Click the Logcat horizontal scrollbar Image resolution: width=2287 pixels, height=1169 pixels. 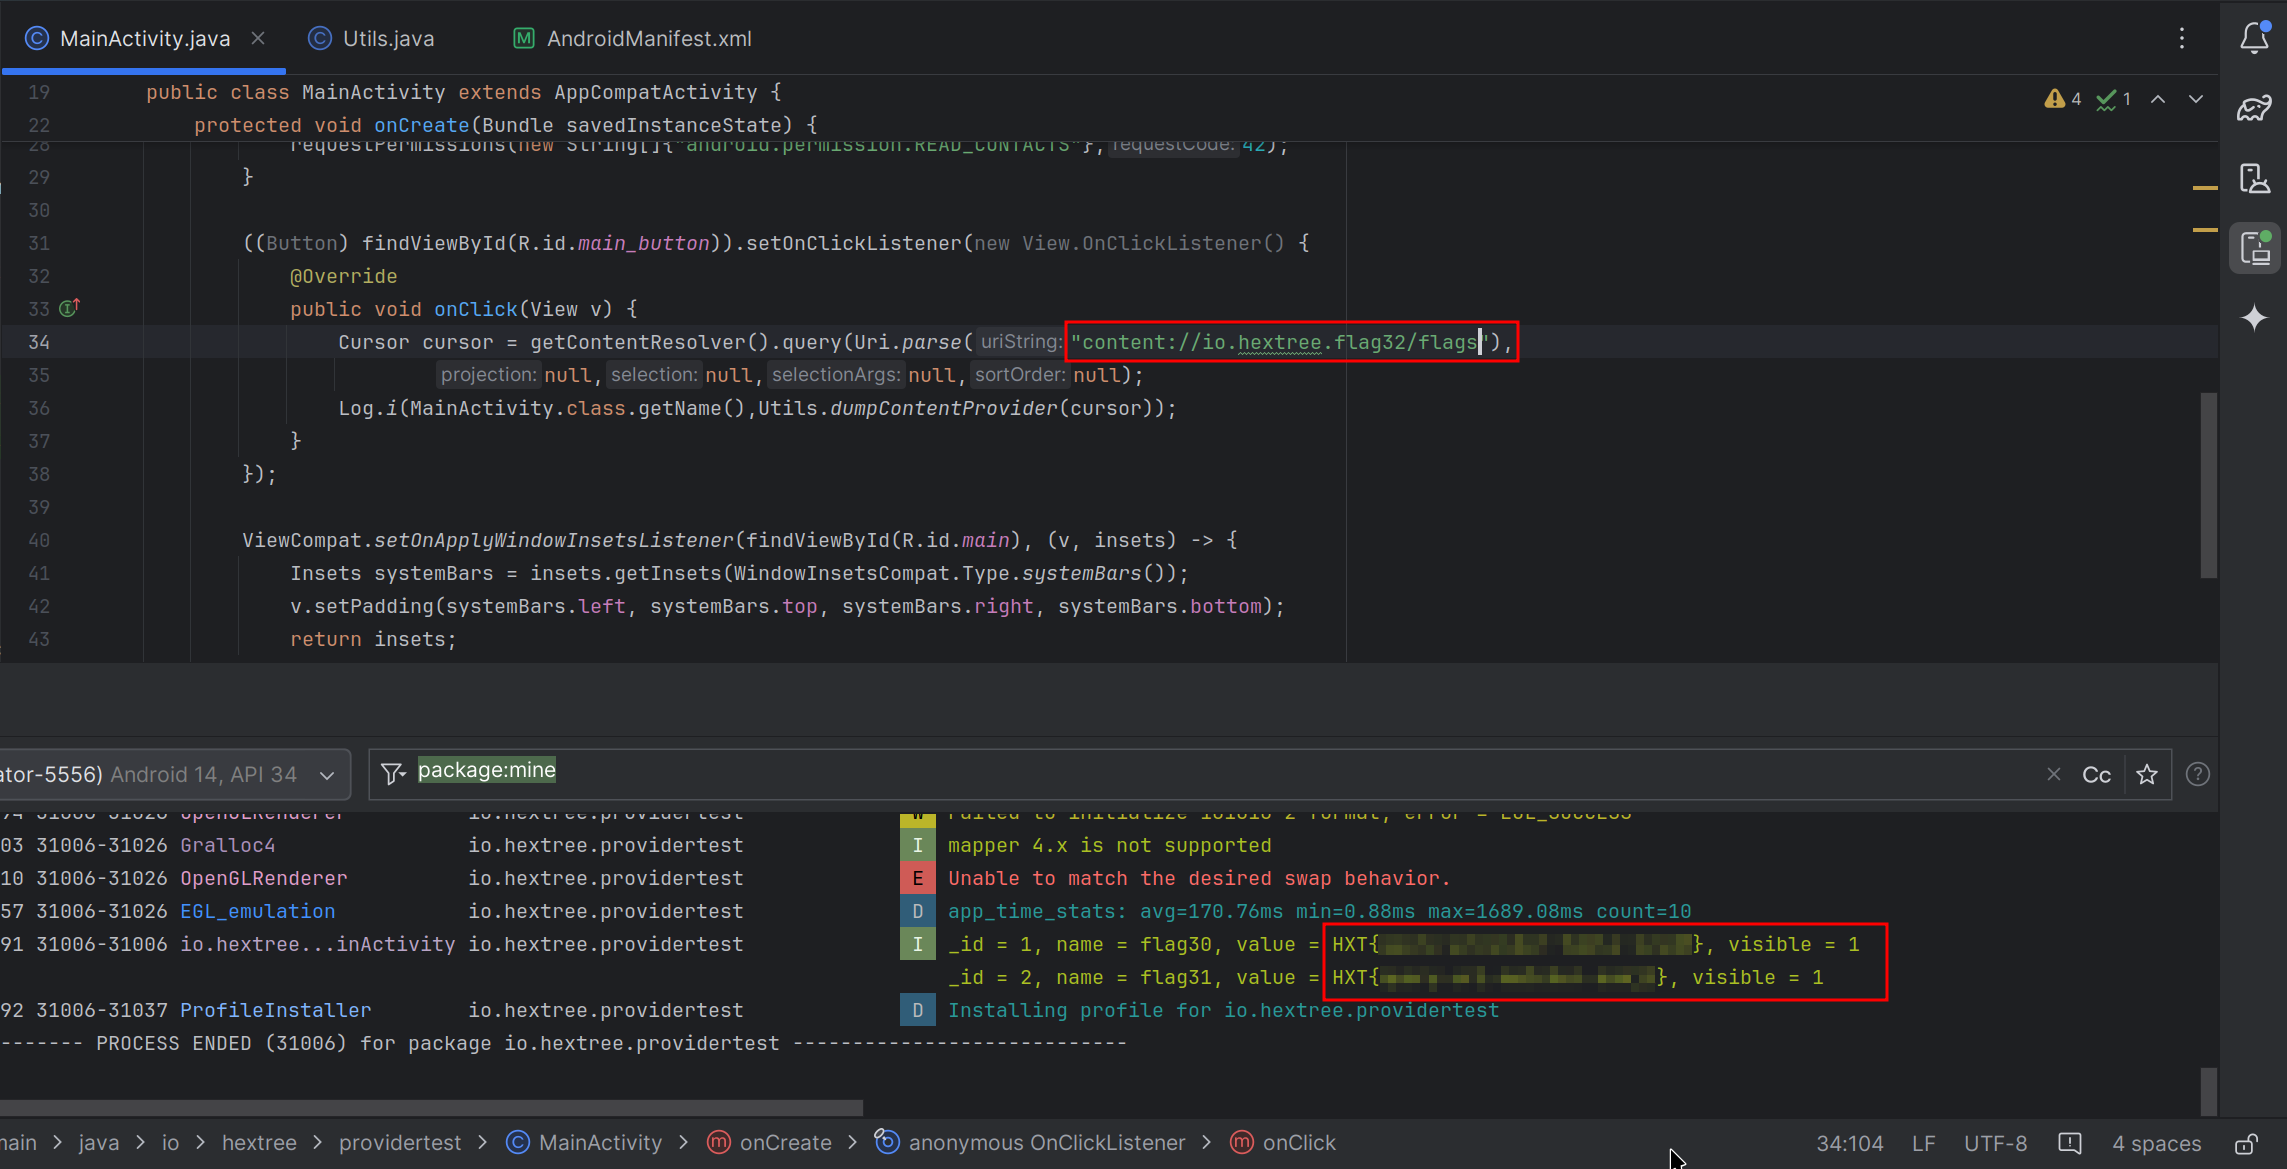point(431,1107)
